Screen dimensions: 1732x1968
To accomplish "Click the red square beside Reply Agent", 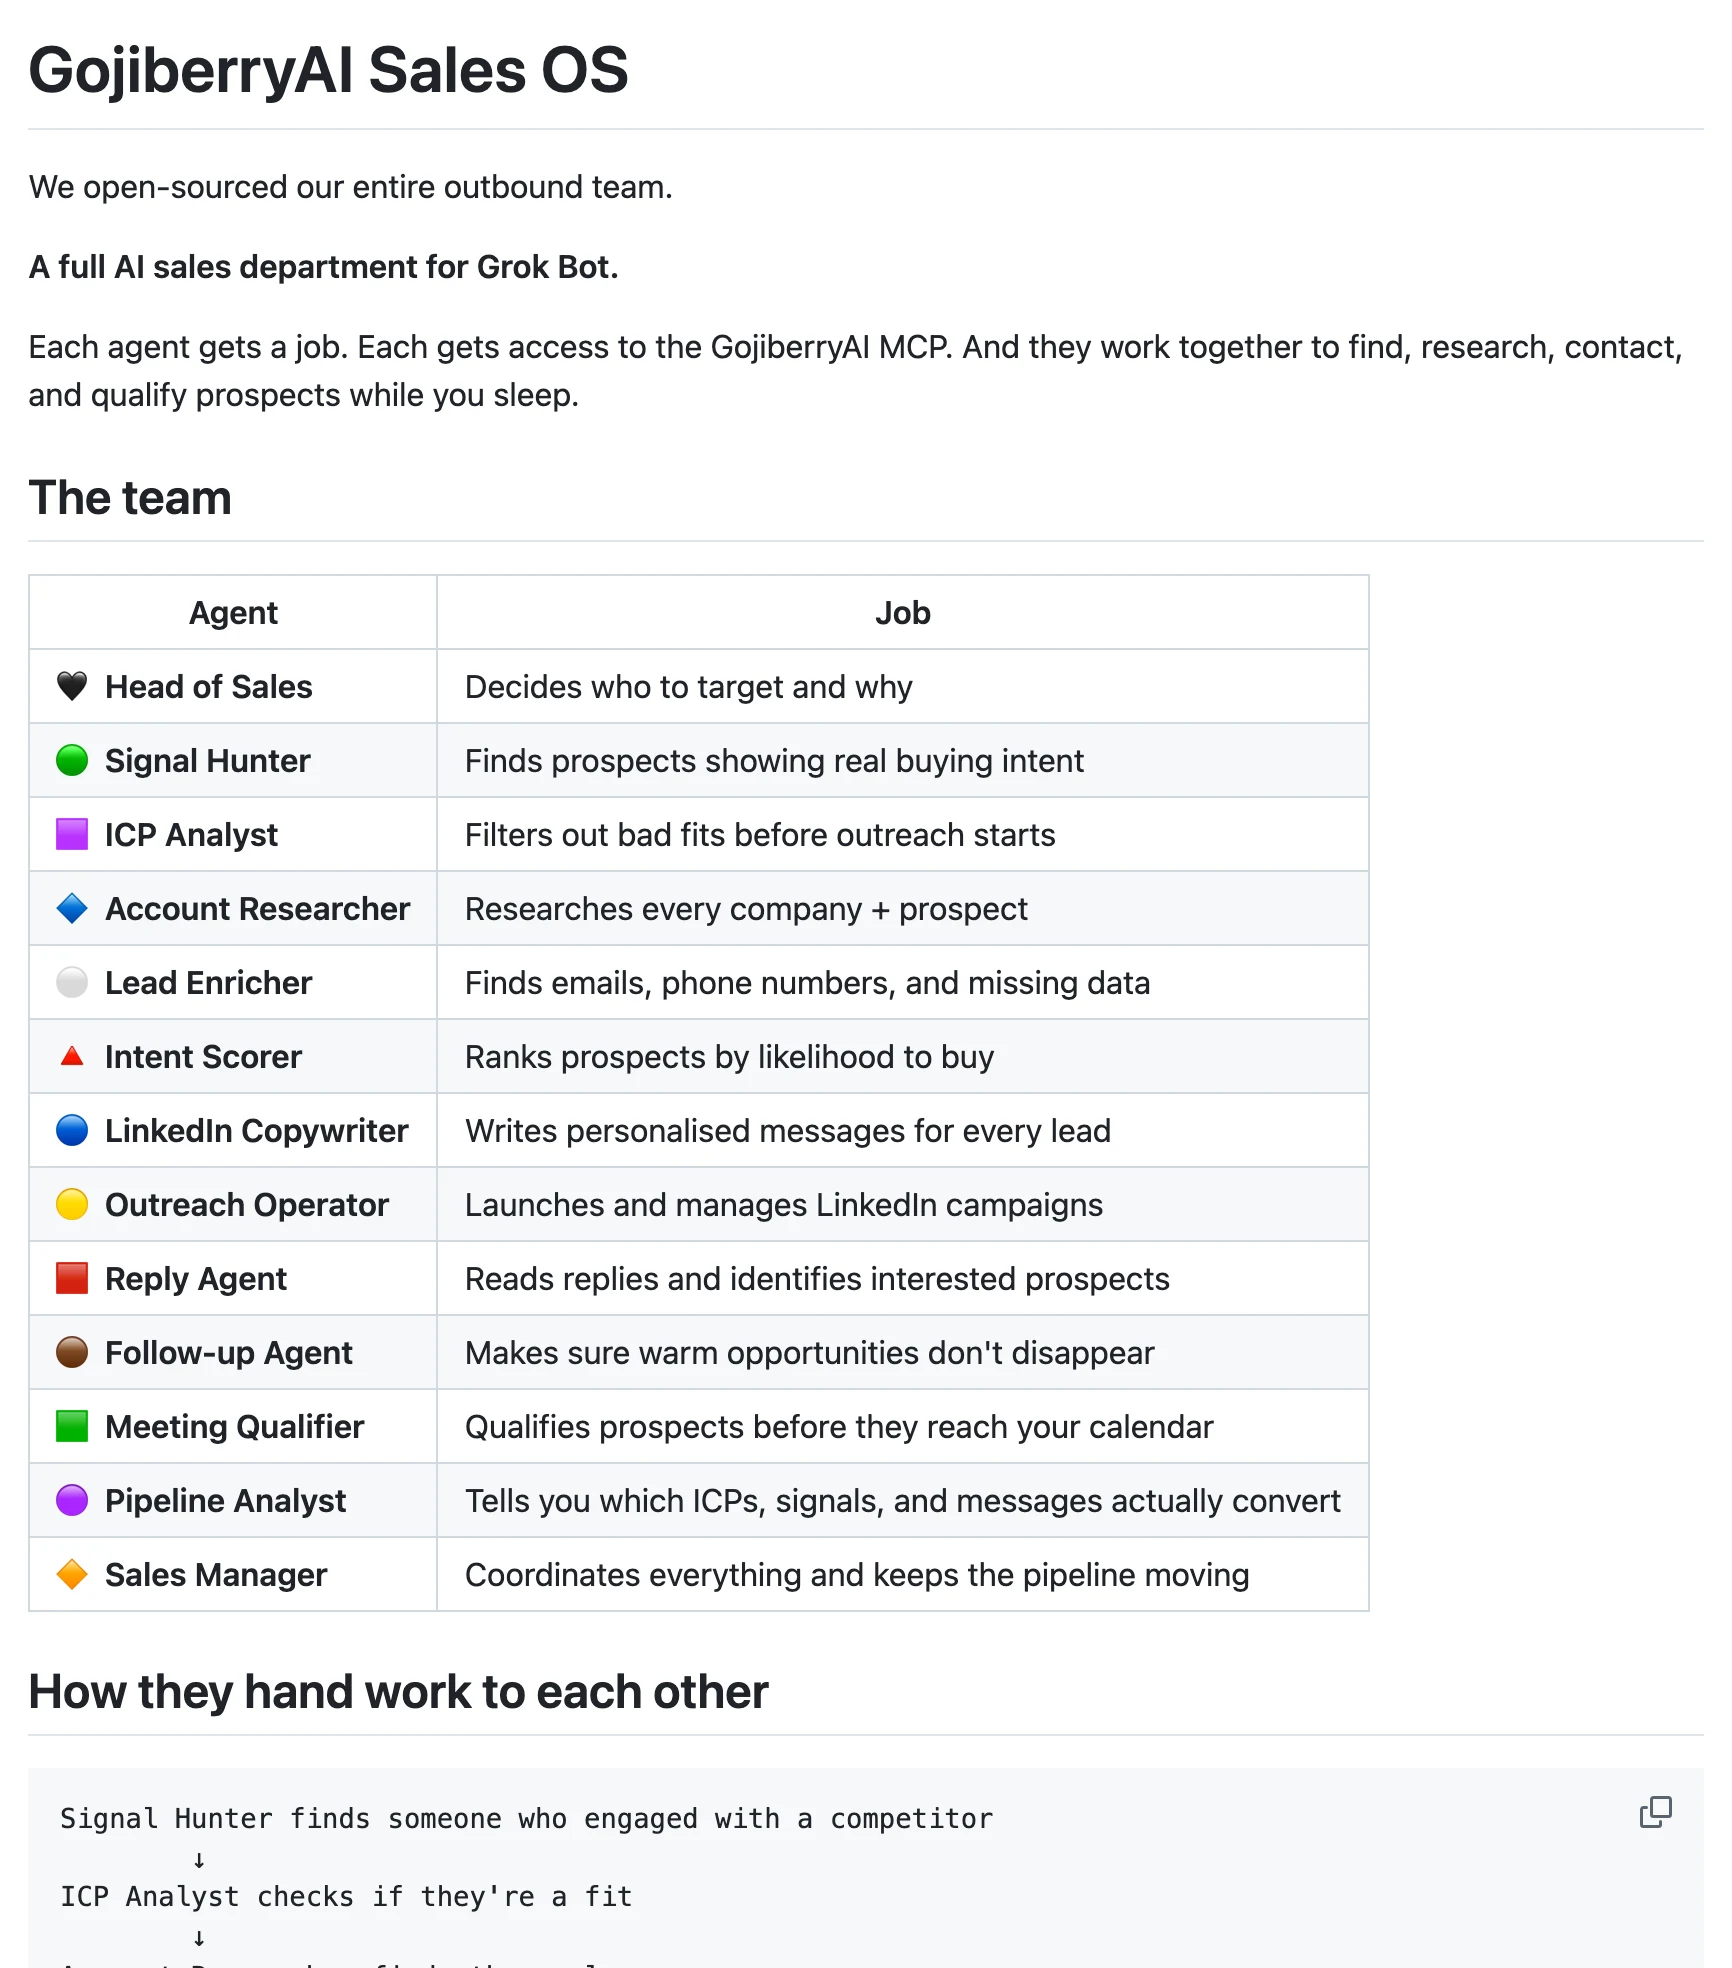I will (72, 1278).
